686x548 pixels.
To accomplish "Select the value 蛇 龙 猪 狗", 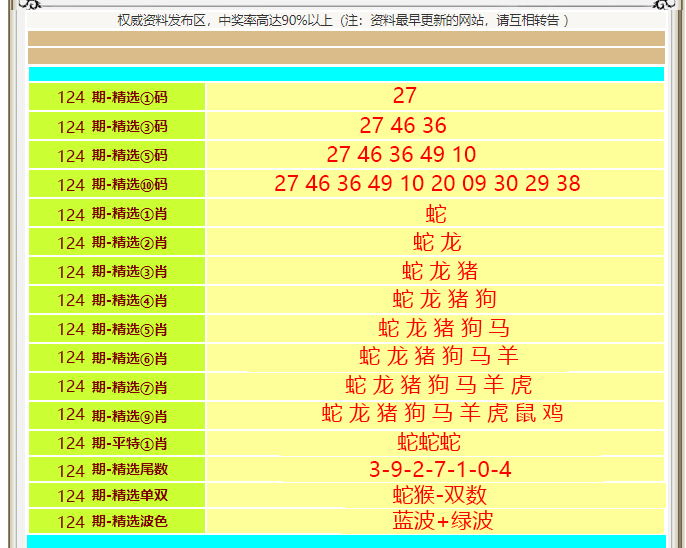I will pyautogui.click(x=444, y=299).
